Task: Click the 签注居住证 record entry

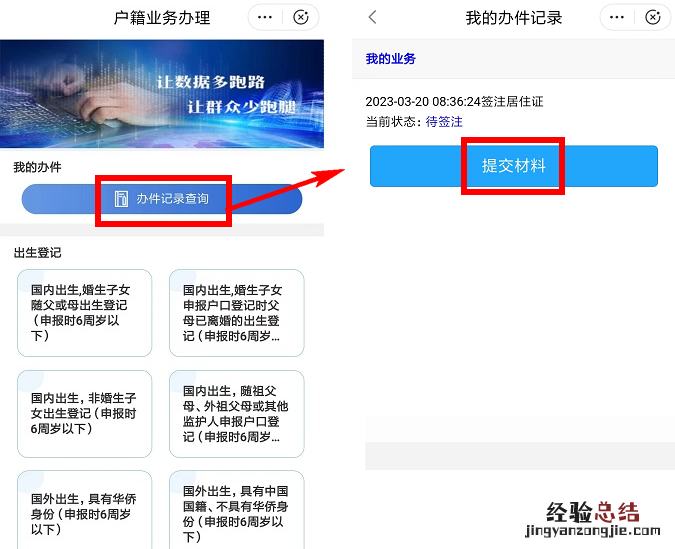Action: click(x=454, y=102)
